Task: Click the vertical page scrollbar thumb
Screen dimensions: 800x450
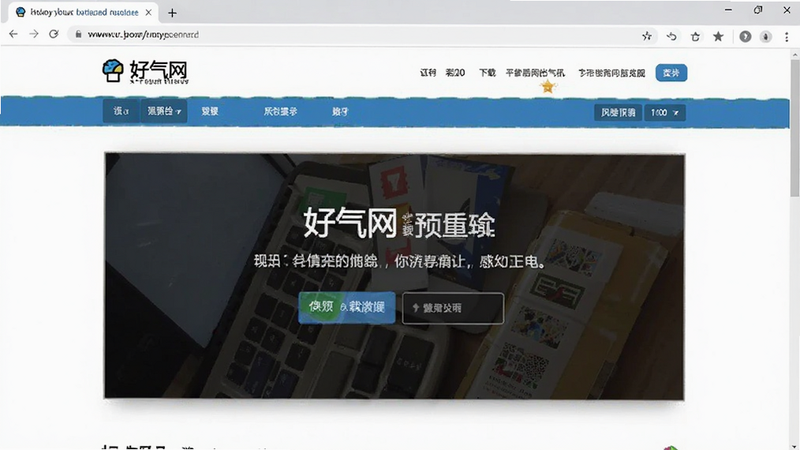Action: pos(794,128)
